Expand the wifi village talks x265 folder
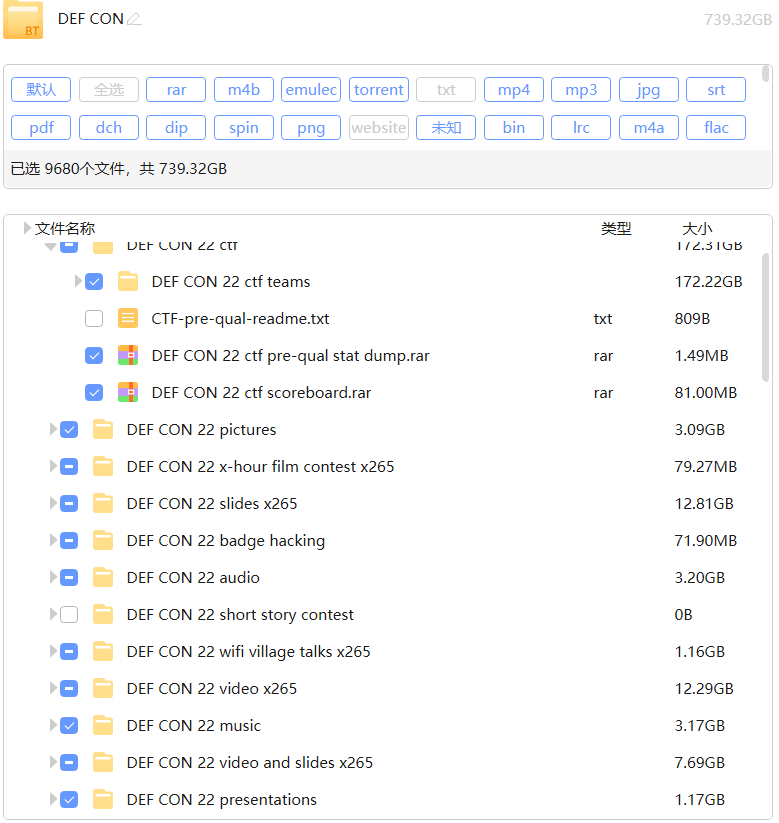 click(53, 651)
